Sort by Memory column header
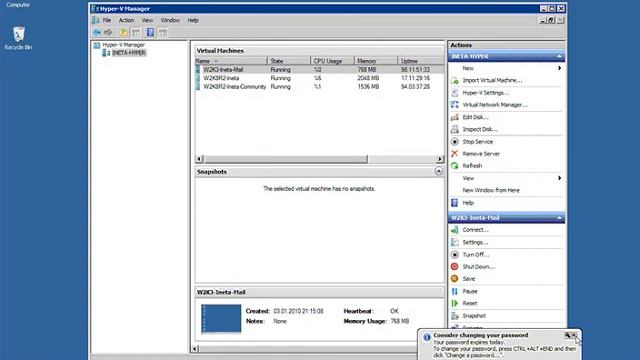Image resolution: width=640 pixels, height=360 pixels. click(x=376, y=61)
